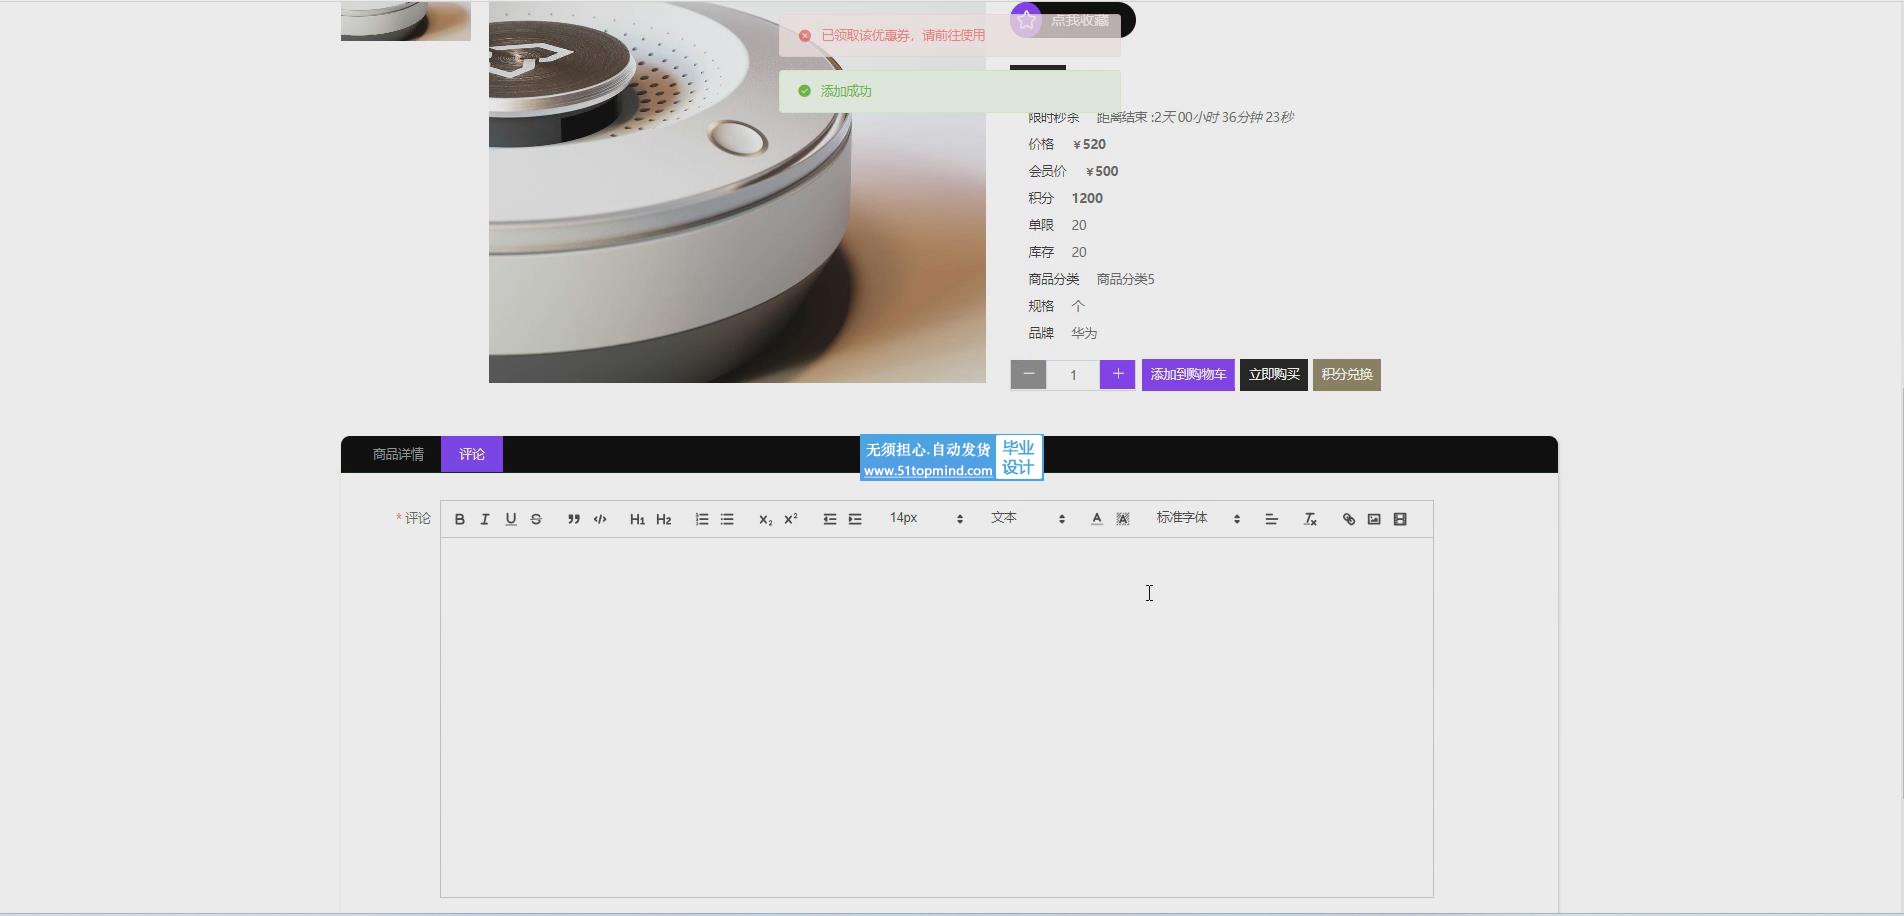Screen dimensions: 1904x916
Task: Apply Heading 2 style
Action: click(663, 519)
